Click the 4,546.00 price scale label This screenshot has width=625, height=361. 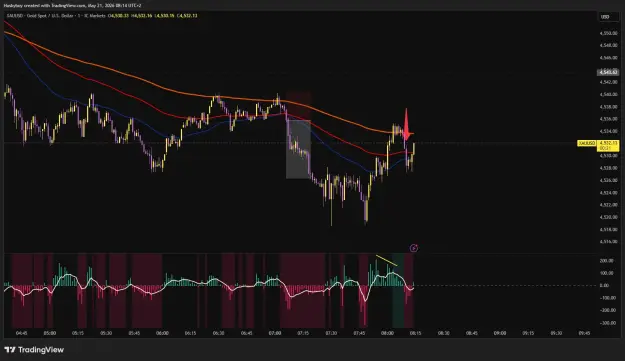pyautogui.click(x=608, y=58)
